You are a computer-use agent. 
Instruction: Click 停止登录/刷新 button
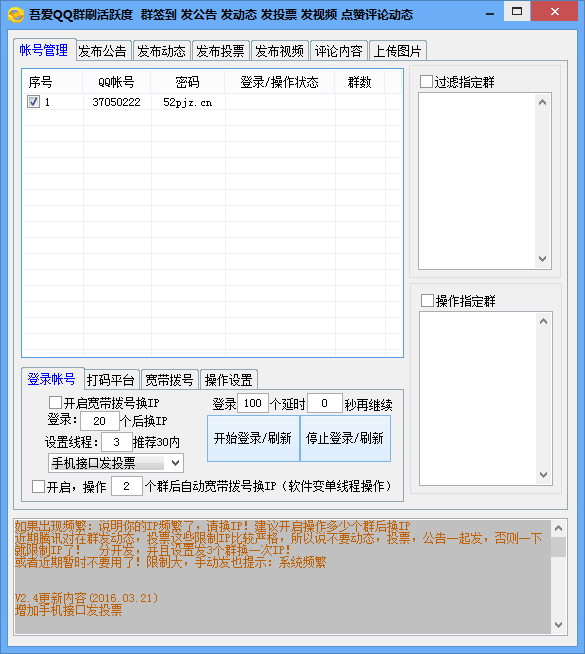coord(345,438)
